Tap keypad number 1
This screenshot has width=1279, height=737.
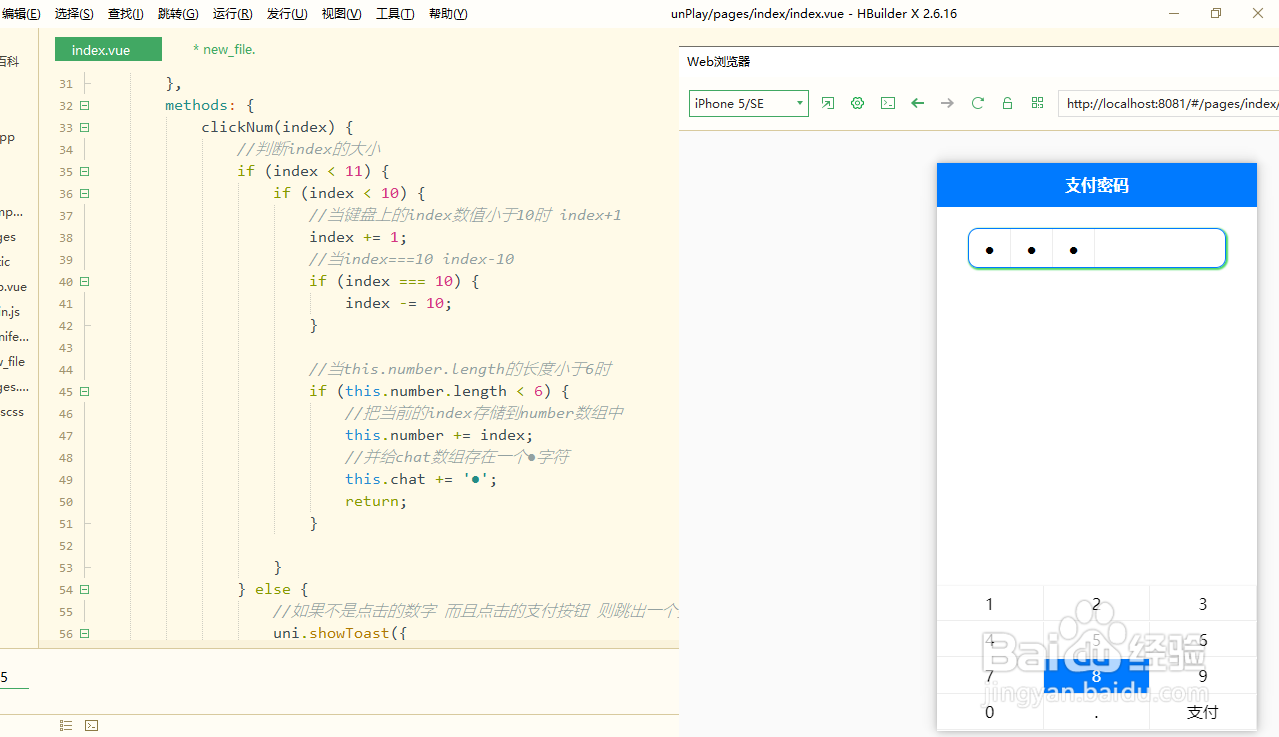(x=990, y=604)
